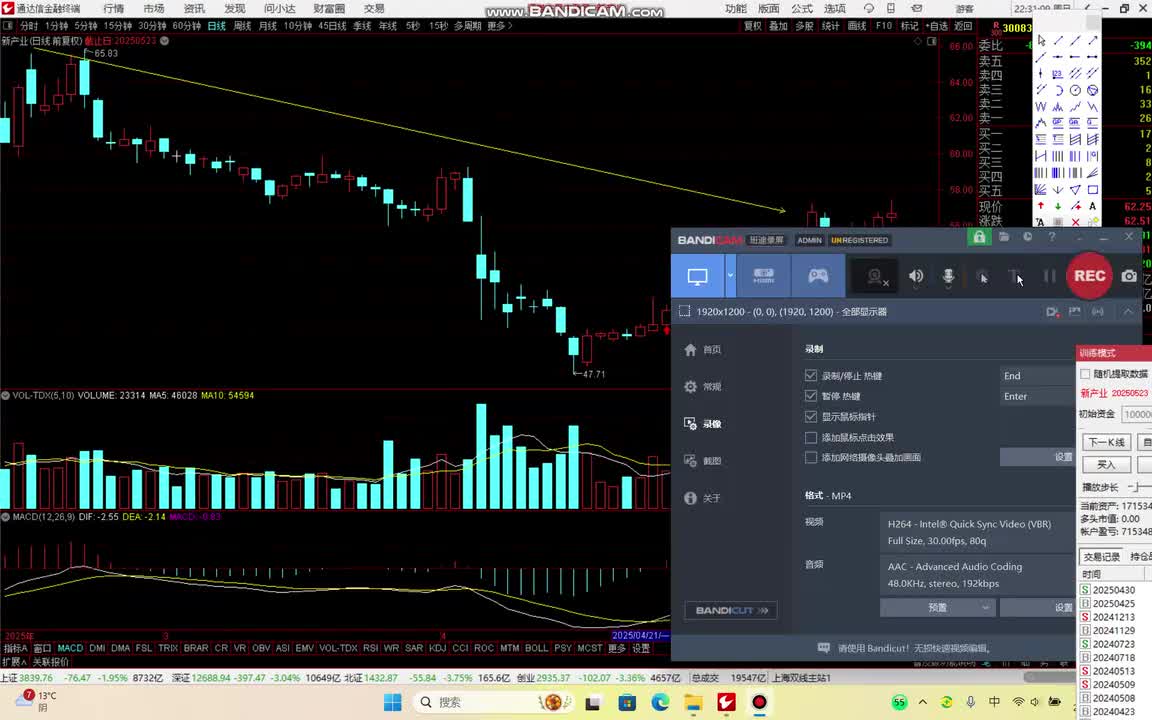This screenshot has height=720, width=1152.
Task: Open Bandicam 首页 home section
Action: point(703,350)
